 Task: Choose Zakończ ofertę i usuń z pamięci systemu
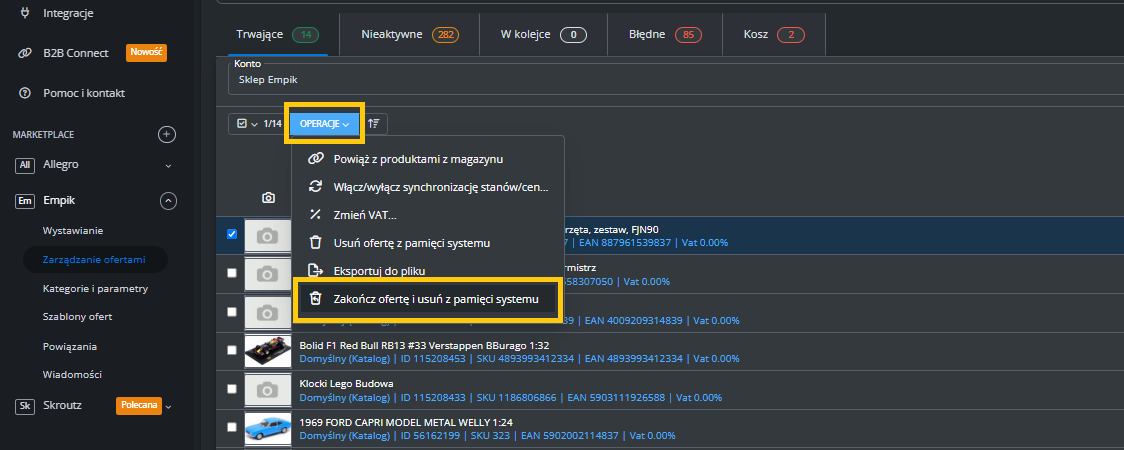[435, 299]
